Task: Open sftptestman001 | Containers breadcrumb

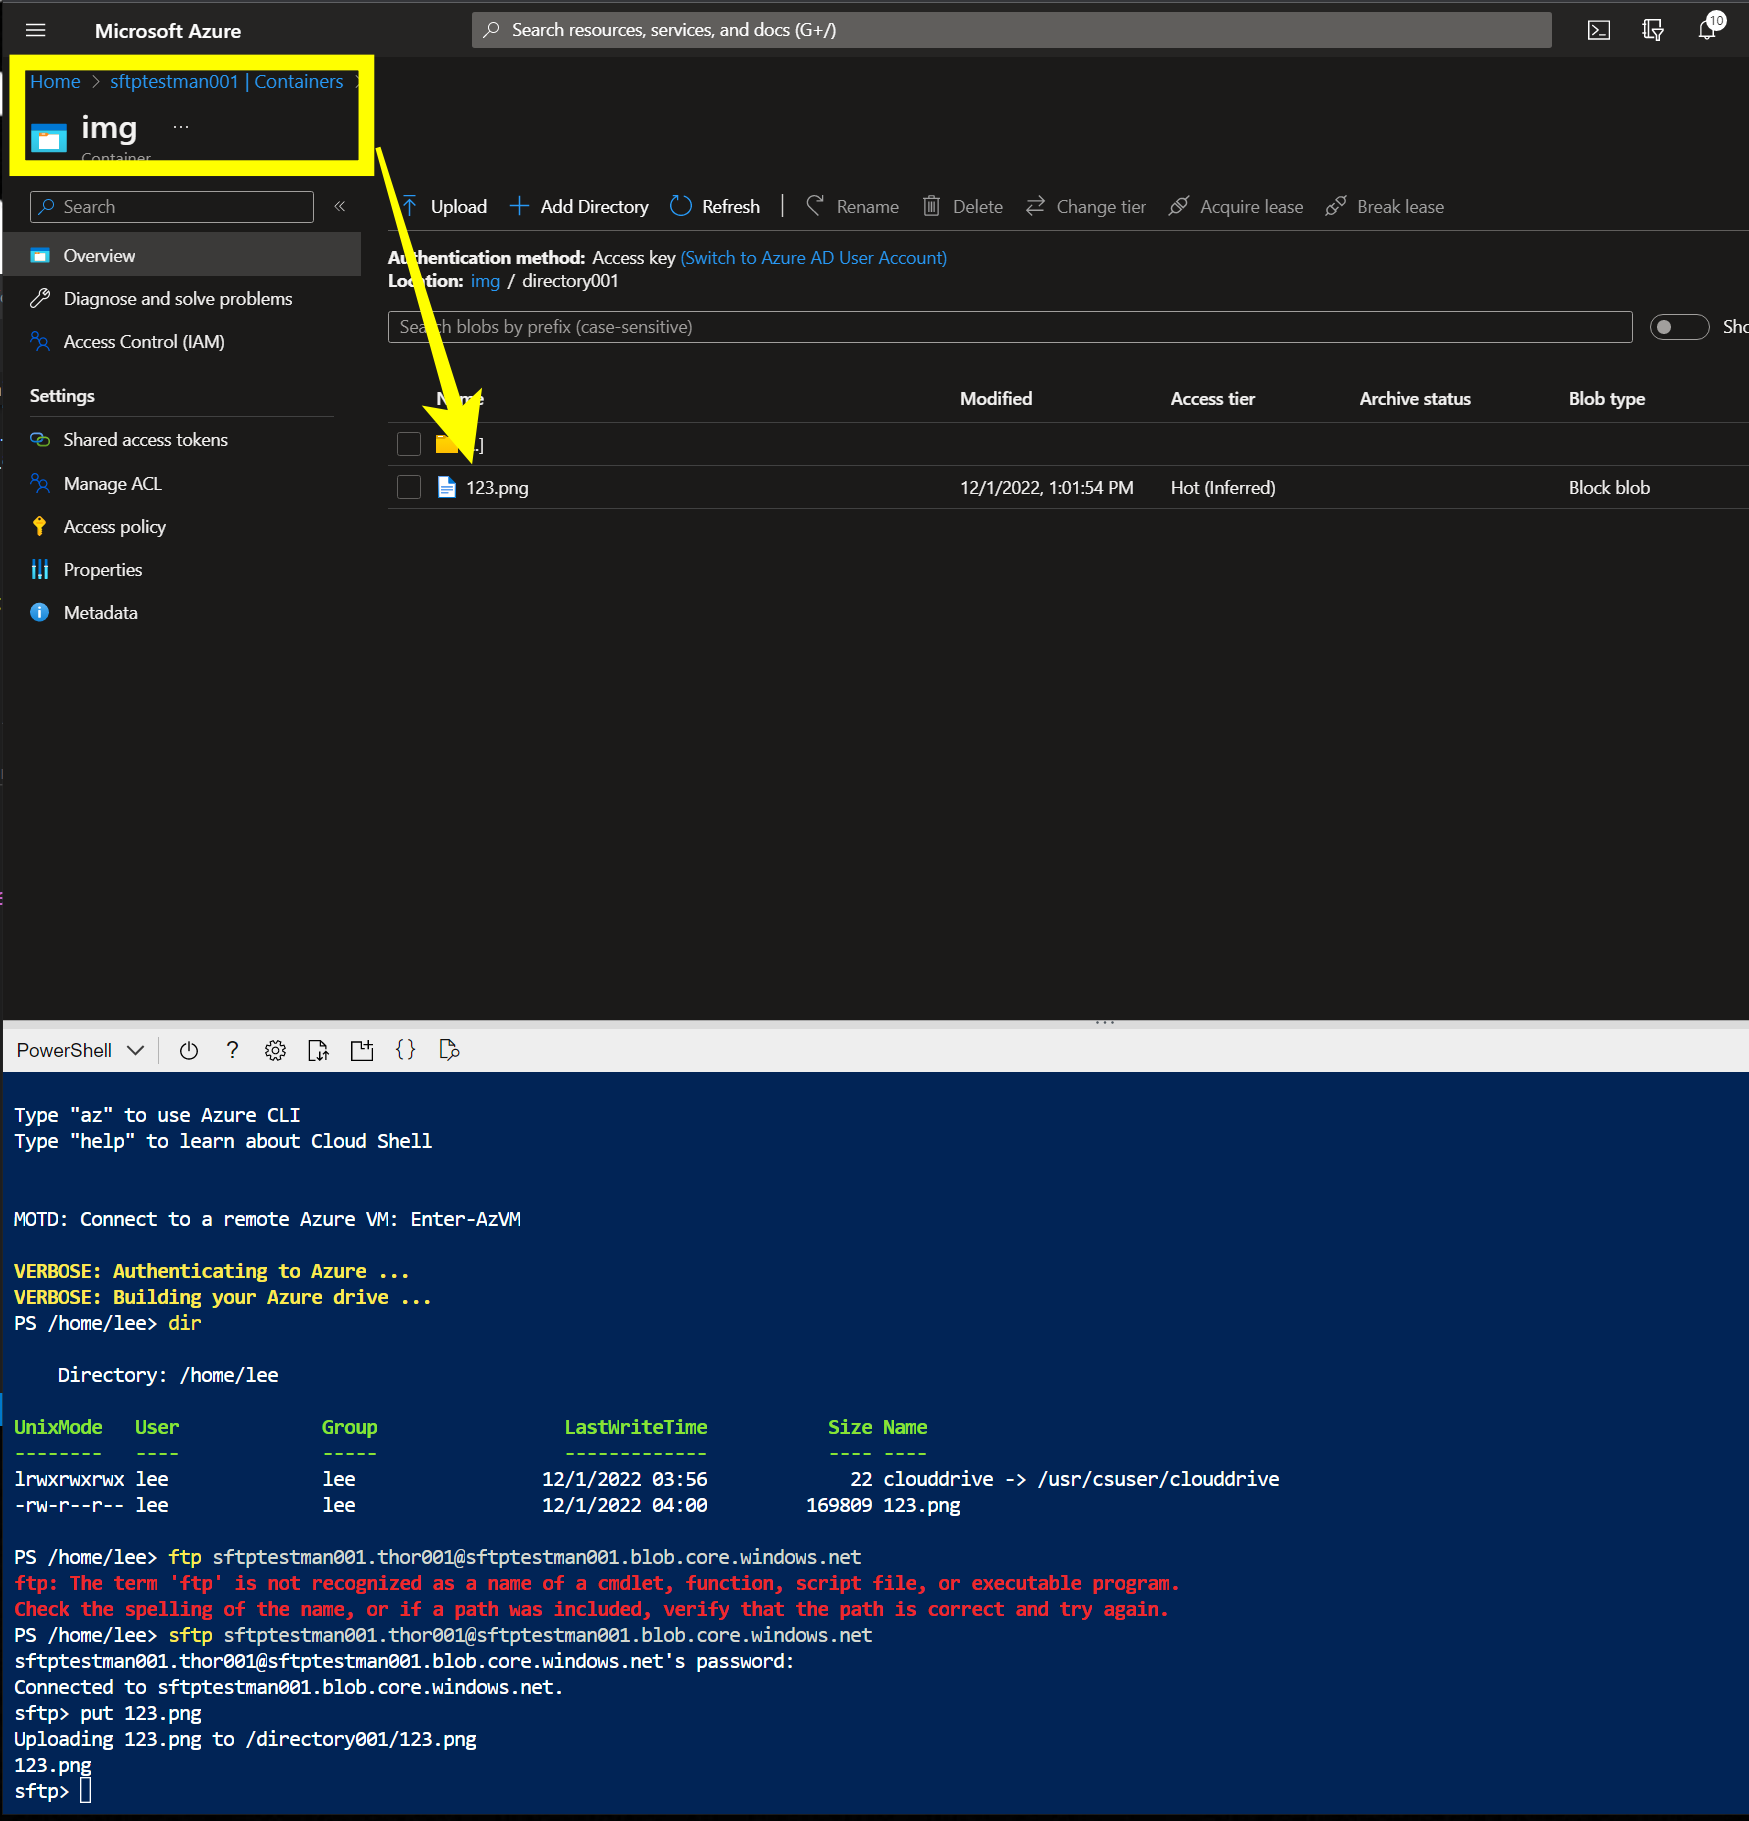Action: point(227,82)
